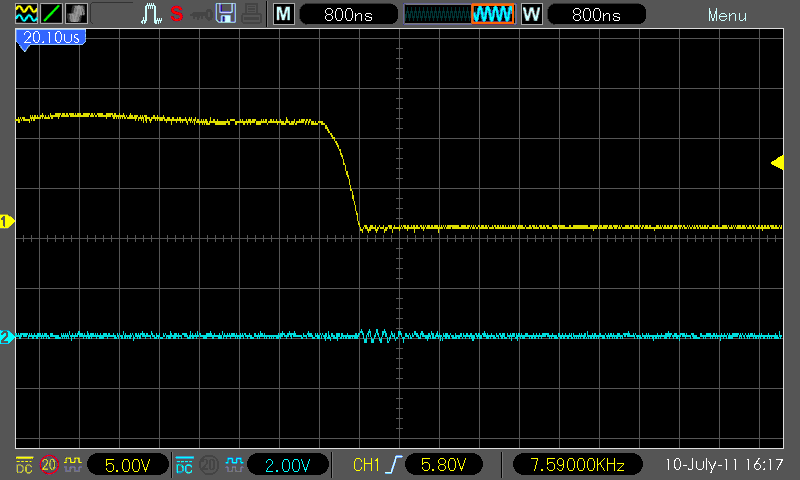Image resolution: width=800 pixels, height=480 pixels.
Task: Click the green diagonal line icon
Action: (51, 14)
